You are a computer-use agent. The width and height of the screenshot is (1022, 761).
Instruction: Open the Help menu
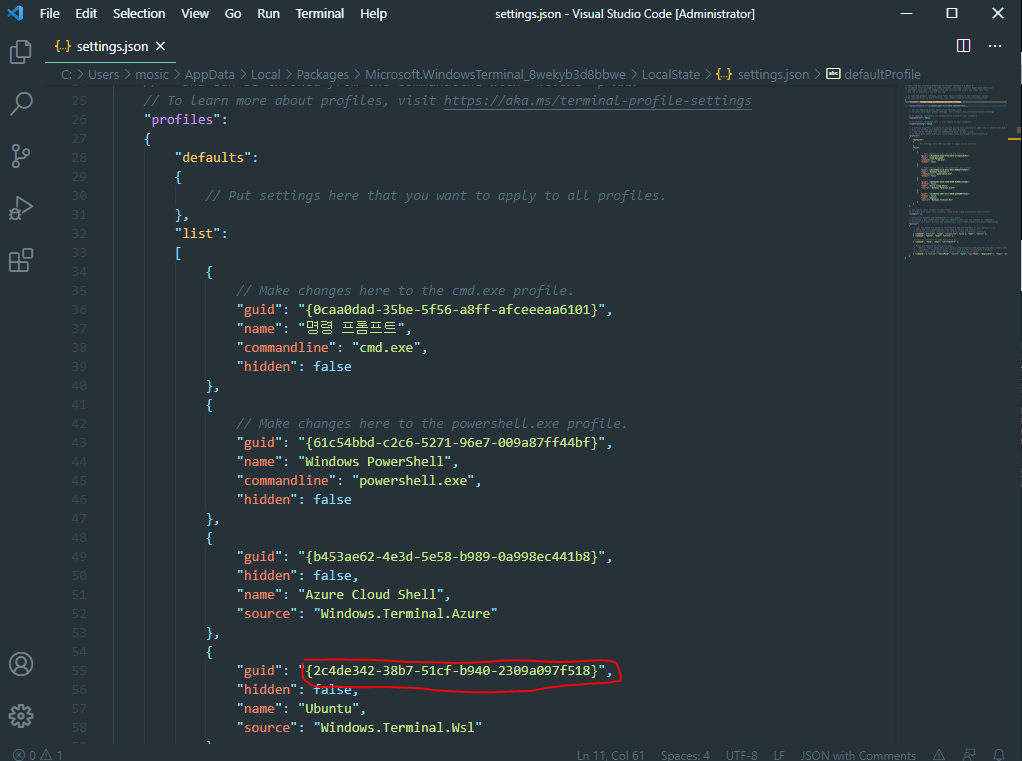(373, 14)
